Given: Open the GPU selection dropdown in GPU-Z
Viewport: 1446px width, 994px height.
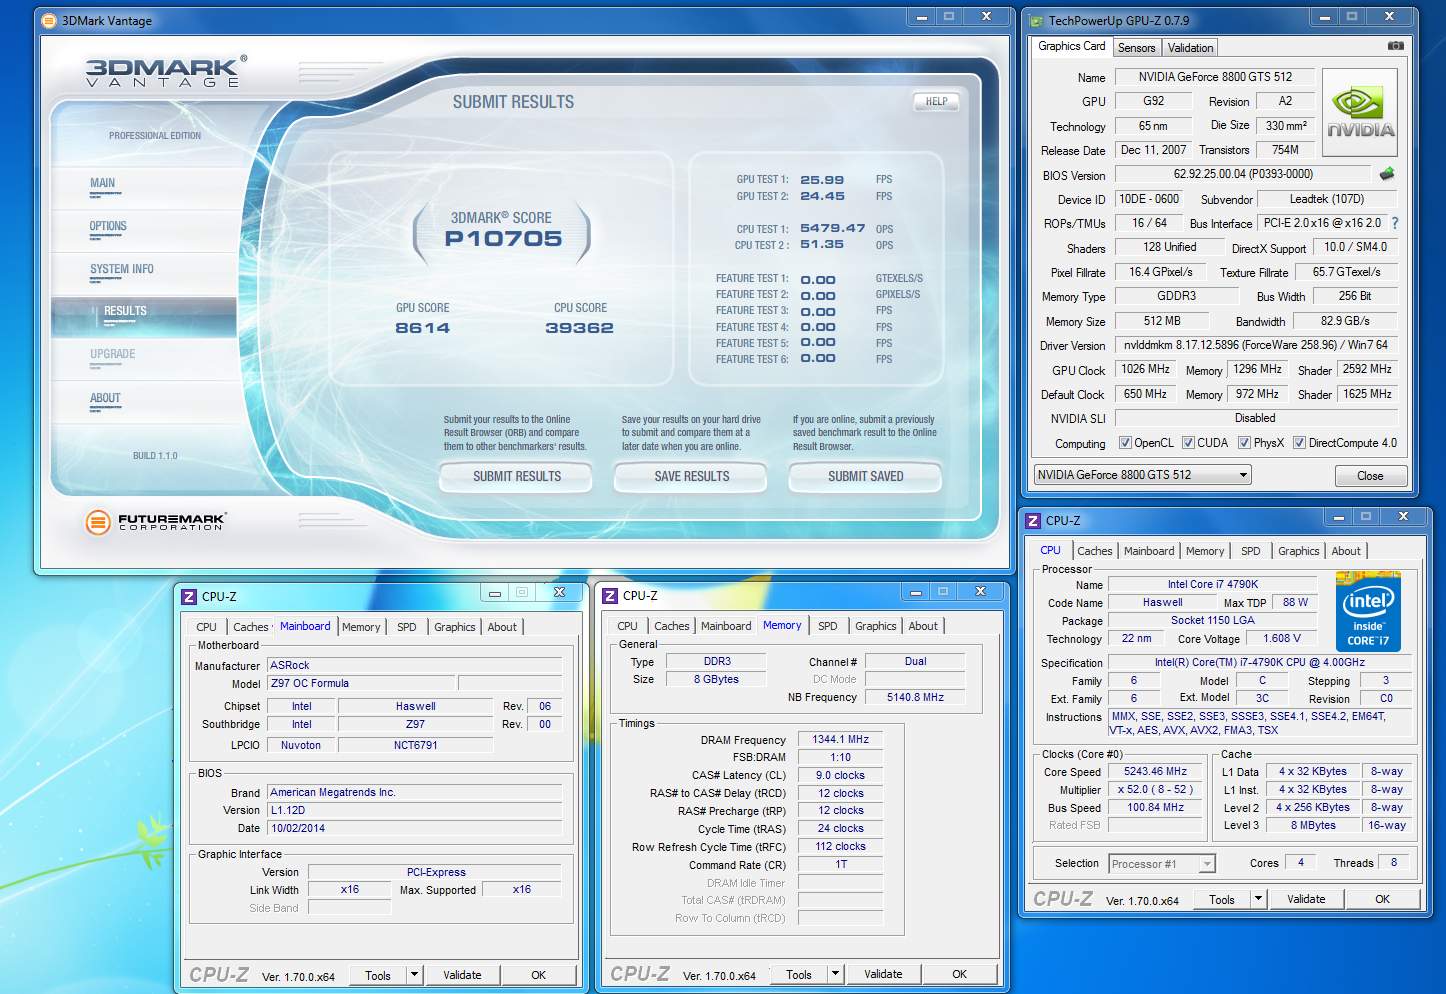Looking at the screenshot, I should click(1143, 475).
